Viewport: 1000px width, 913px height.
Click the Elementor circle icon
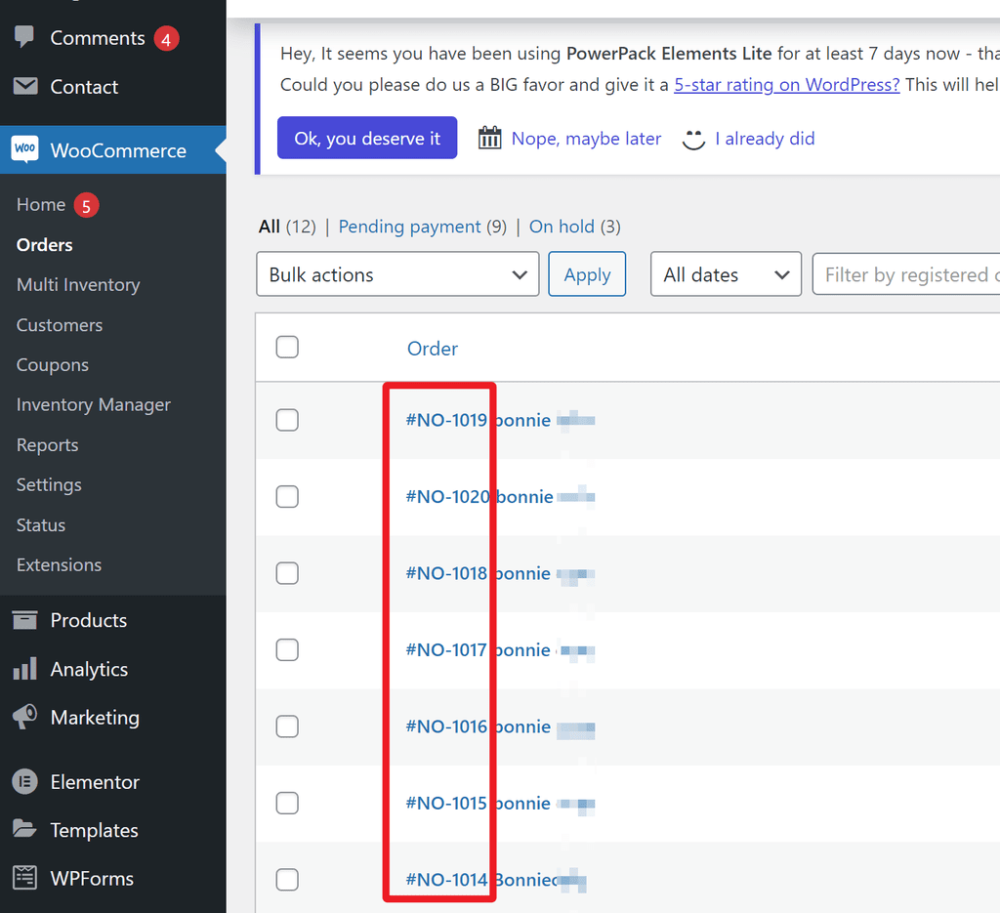pyautogui.click(x=25, y=781)
